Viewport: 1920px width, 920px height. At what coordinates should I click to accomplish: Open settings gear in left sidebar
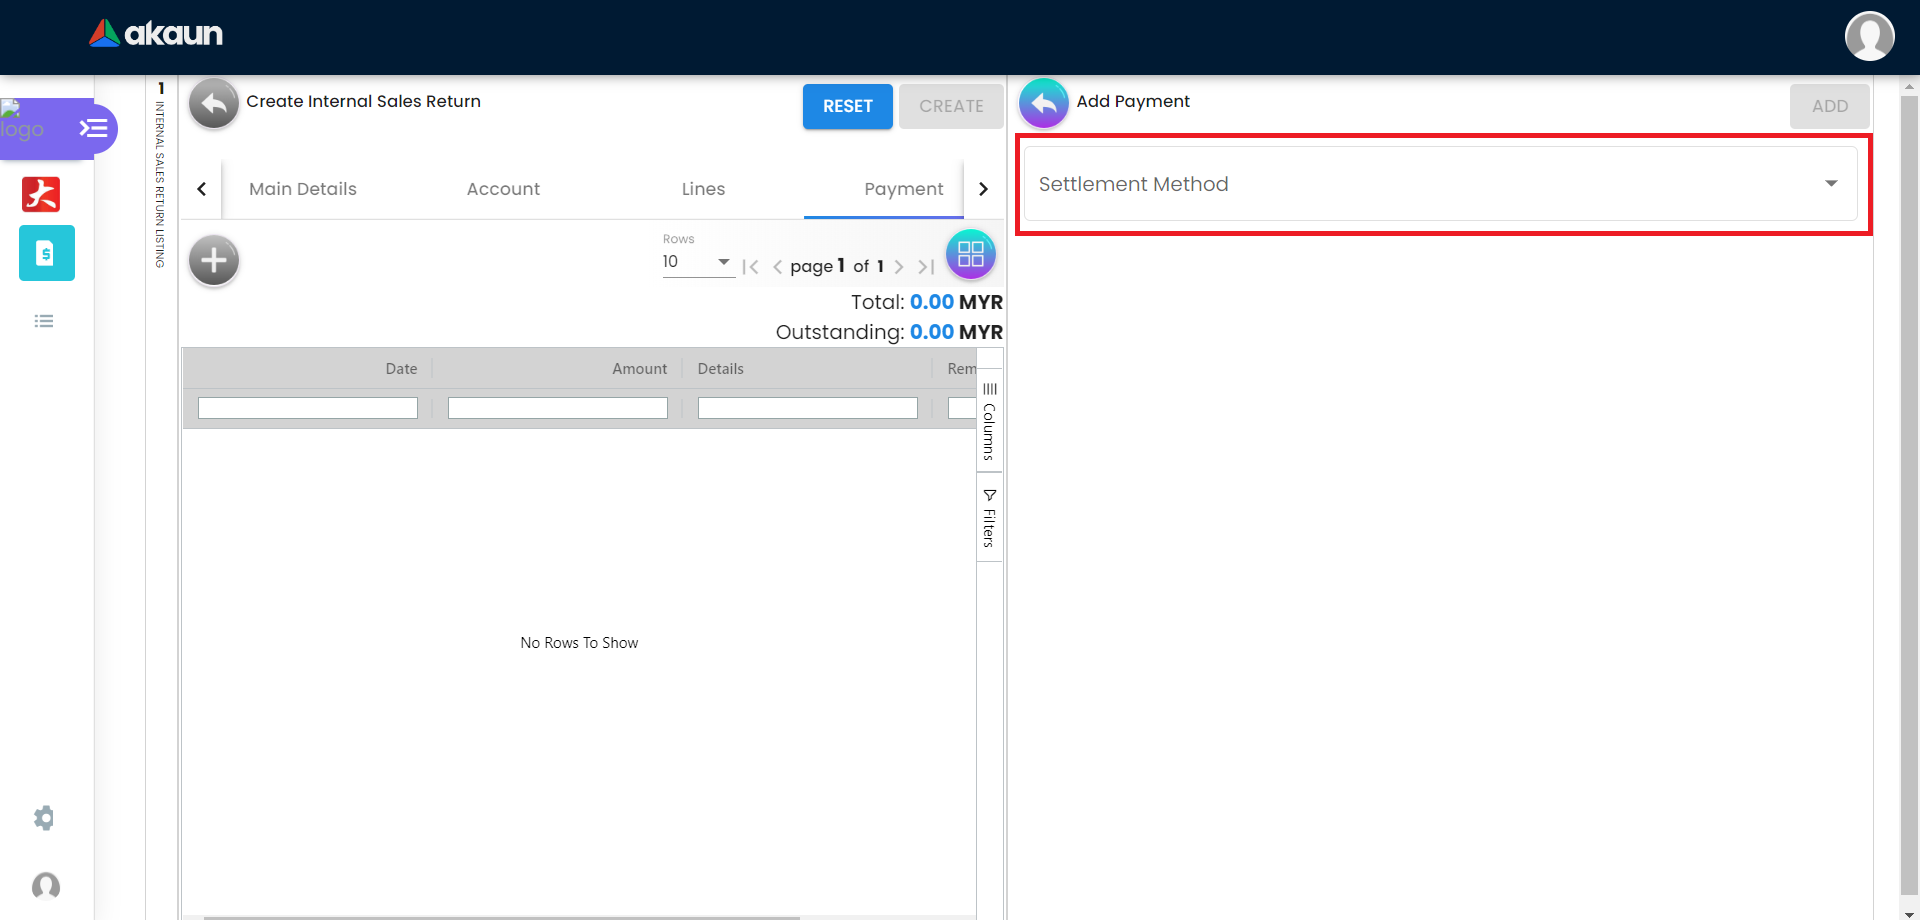pyautogui.click(x=44, y=818)
